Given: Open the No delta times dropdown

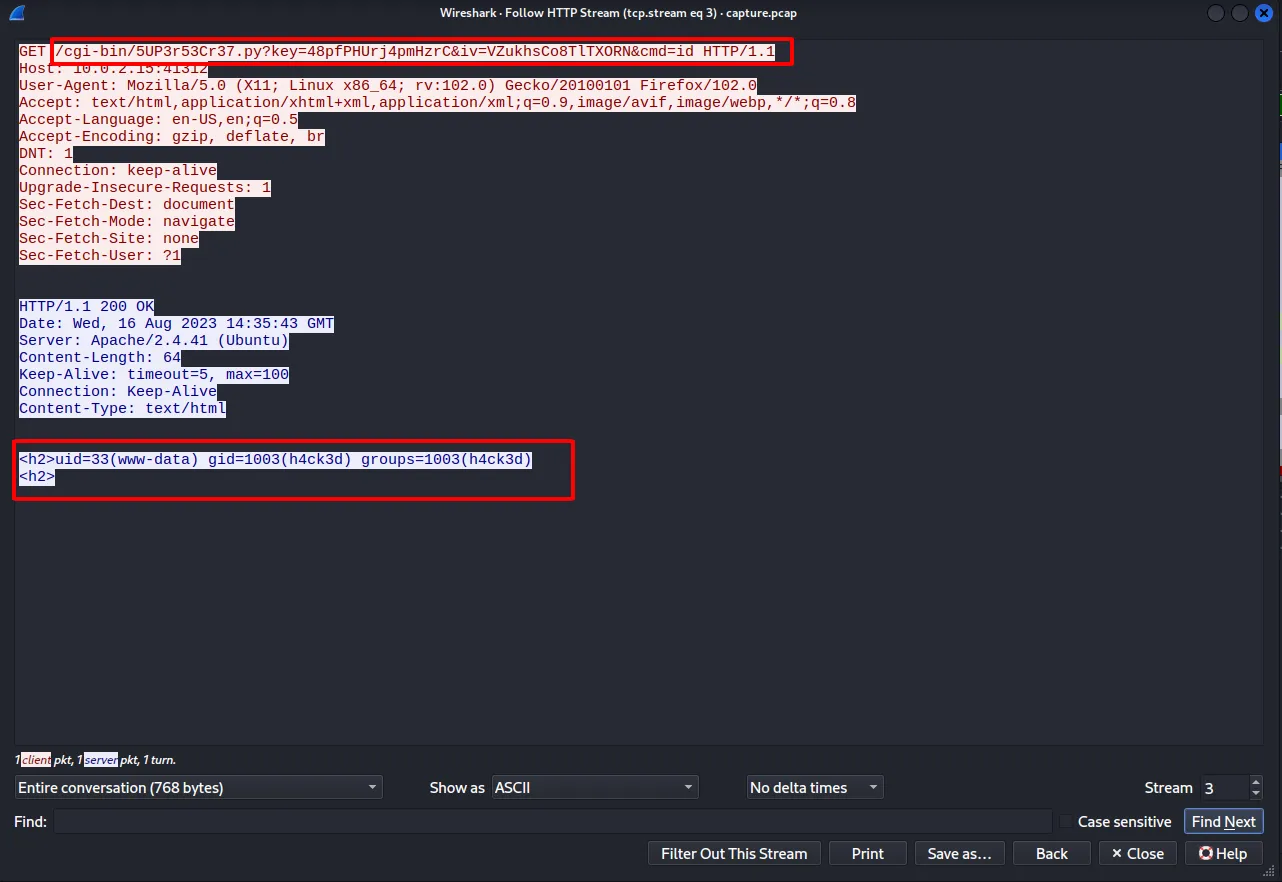Looking at the screenshot, I should point(814,788).
